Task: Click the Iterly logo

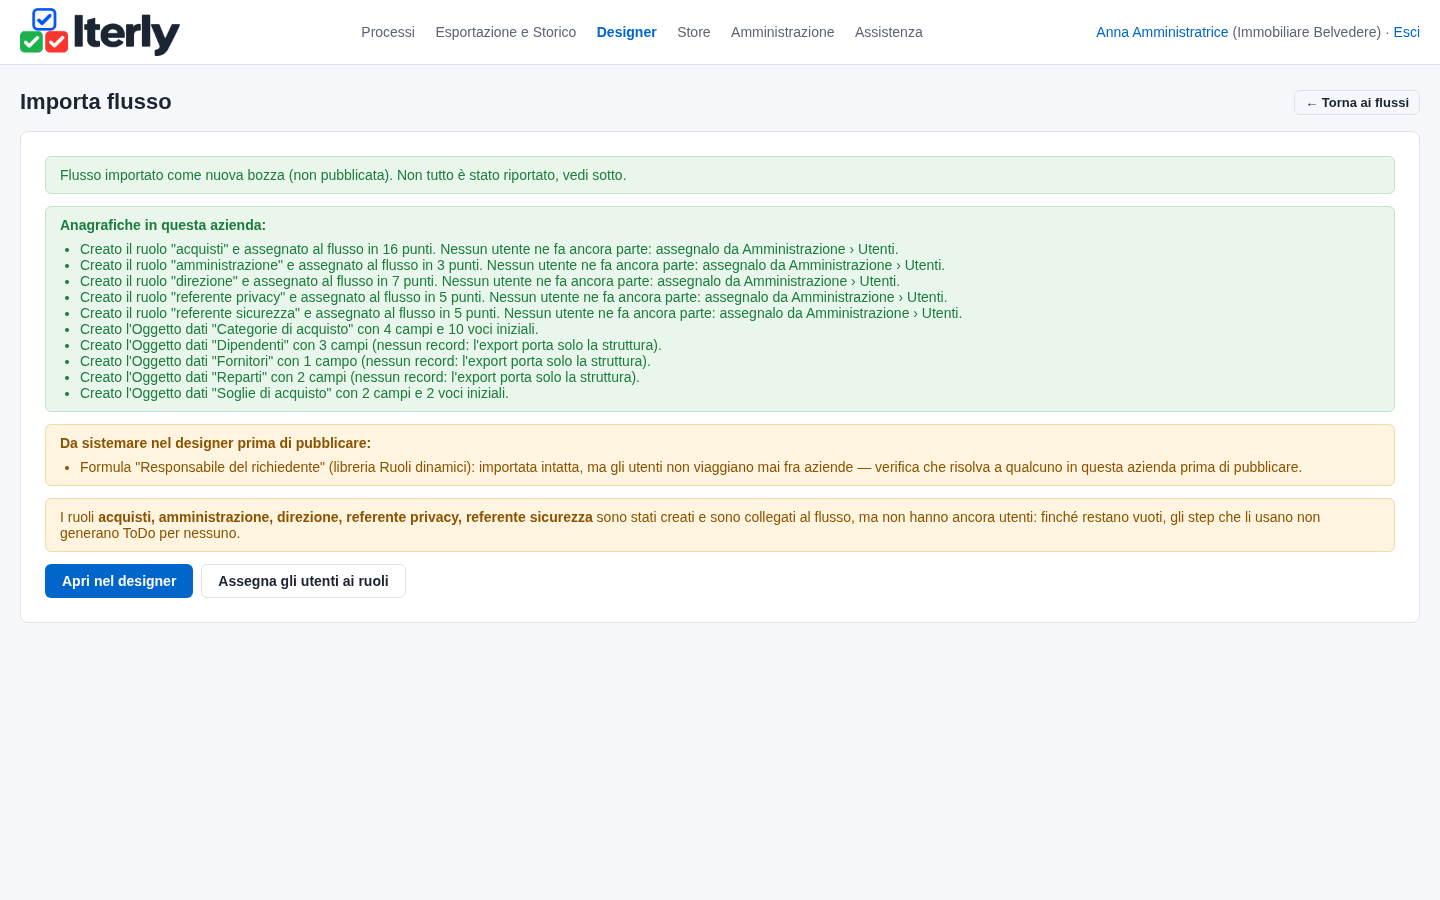Action: pos(100,32)
